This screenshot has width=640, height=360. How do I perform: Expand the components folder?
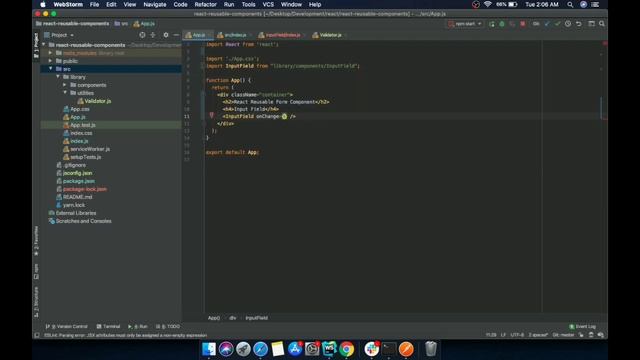coord(65,85)
